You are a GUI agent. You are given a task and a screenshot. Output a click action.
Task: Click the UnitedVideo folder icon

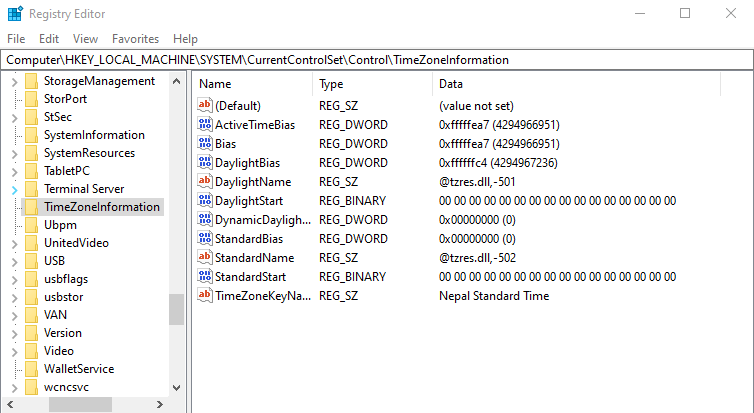[x=31, y=243]
